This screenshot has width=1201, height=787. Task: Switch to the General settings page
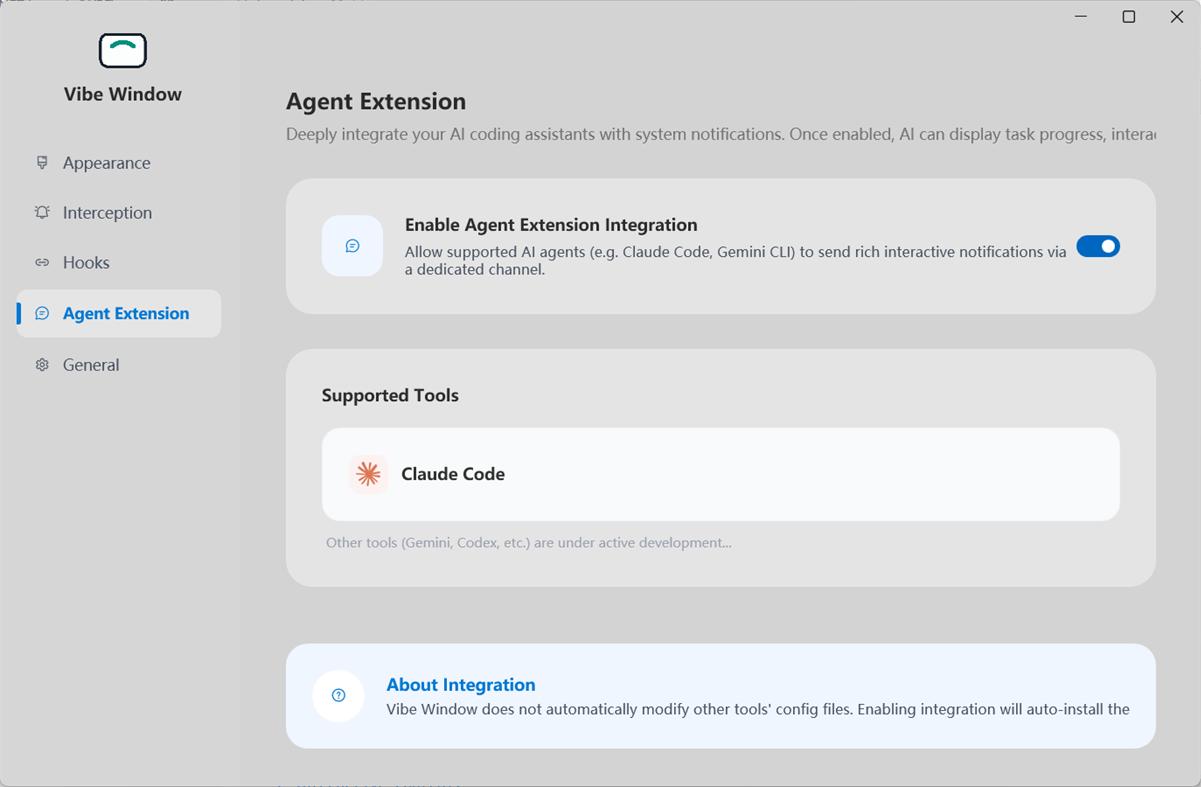(119, 365)
